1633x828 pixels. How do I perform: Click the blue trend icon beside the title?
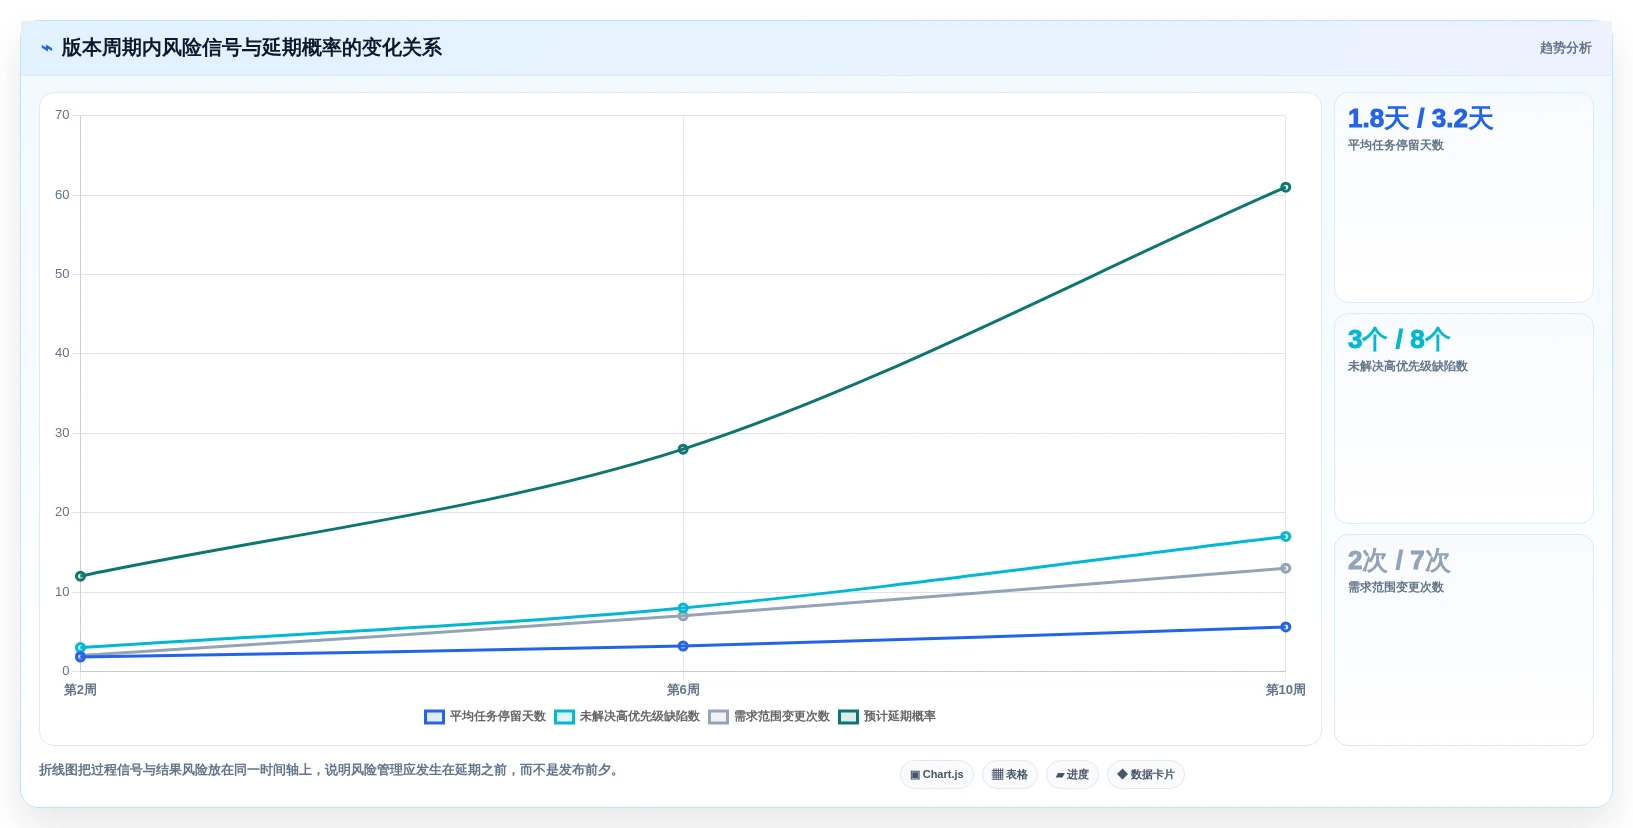coord(47,48)
